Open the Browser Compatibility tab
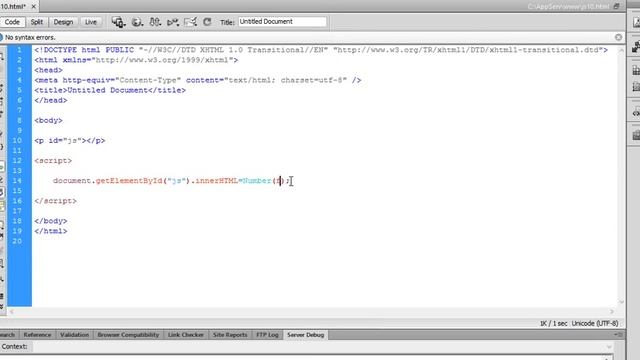The height and width of the screenshot is (360, 640). pyautogui.click(x=128, y=335)
